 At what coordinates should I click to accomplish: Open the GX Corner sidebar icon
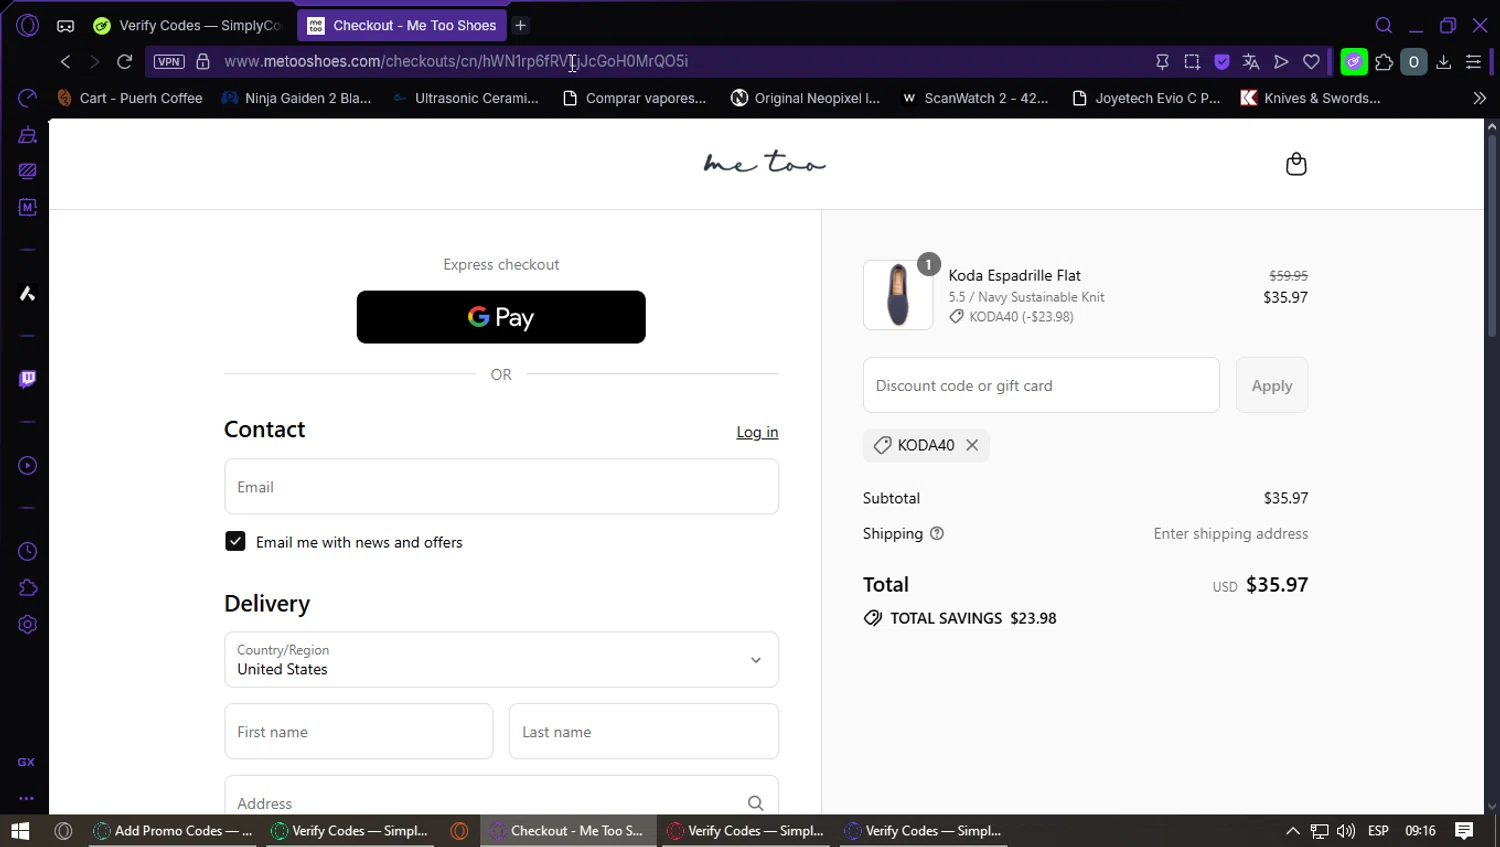click(27, 762)
